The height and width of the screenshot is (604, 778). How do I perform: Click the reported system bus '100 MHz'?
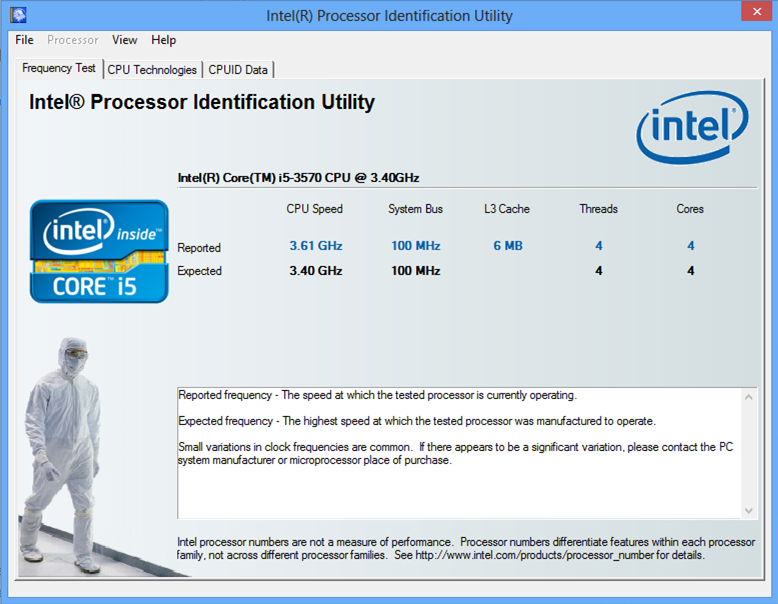click(x=415, y=246)
